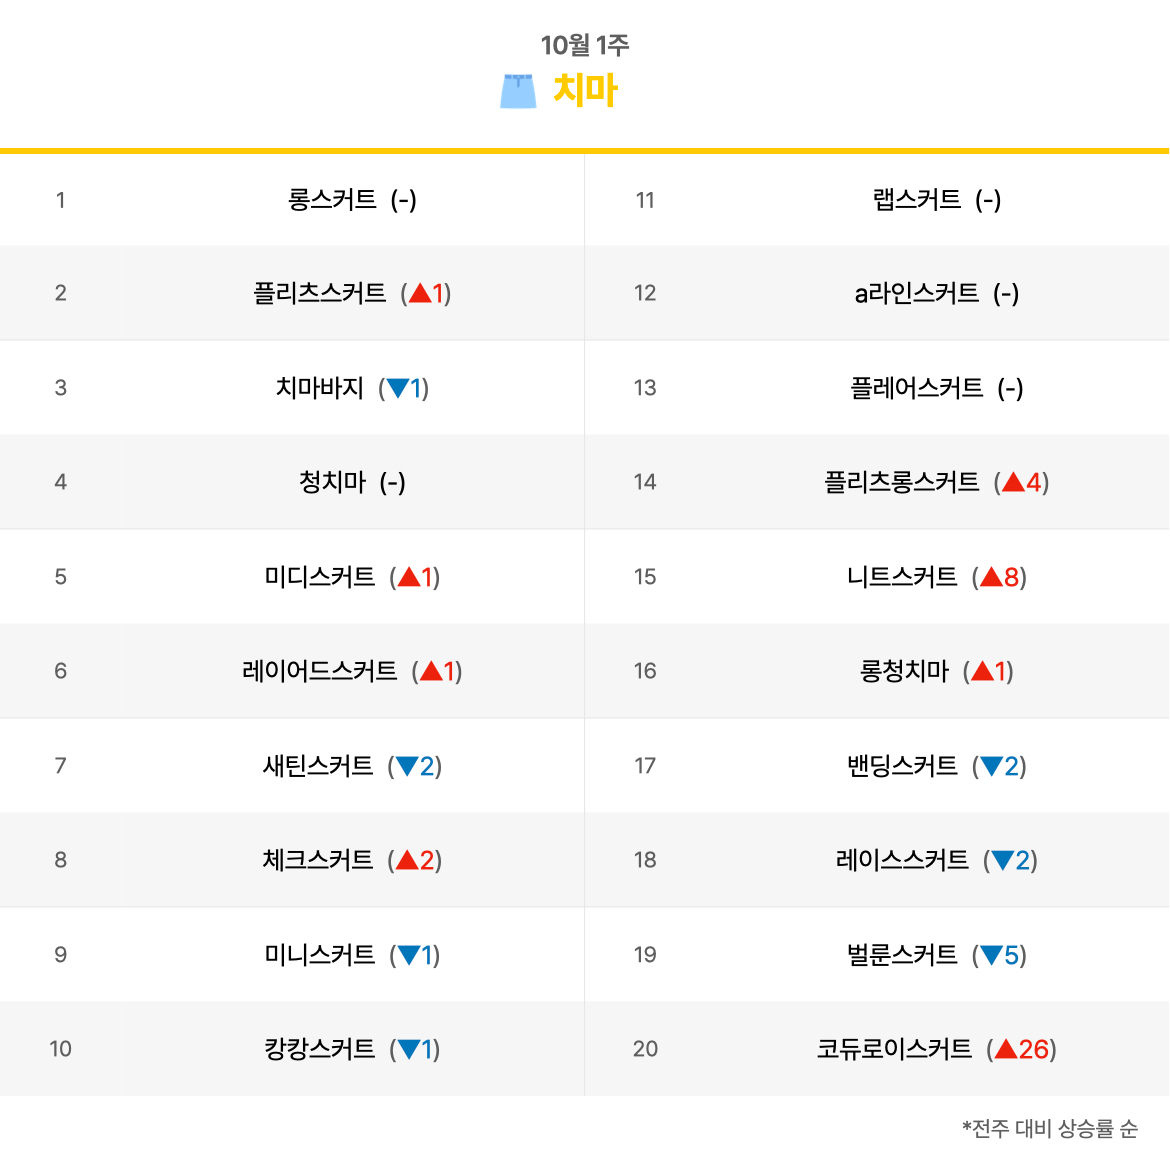Click the red up arrow beside 코듀로이스커트
This screenshot has height=1170, width=1170.
(x=1006, y=1049)
